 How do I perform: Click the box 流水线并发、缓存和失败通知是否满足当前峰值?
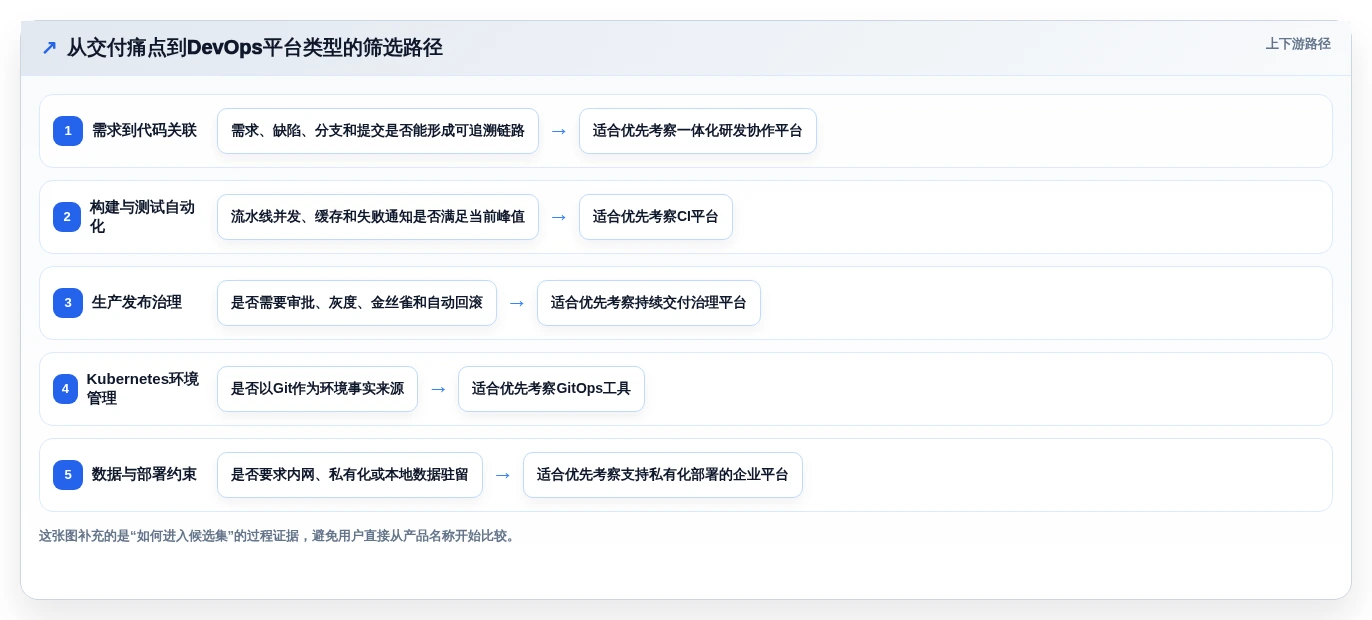coord(378,217)
